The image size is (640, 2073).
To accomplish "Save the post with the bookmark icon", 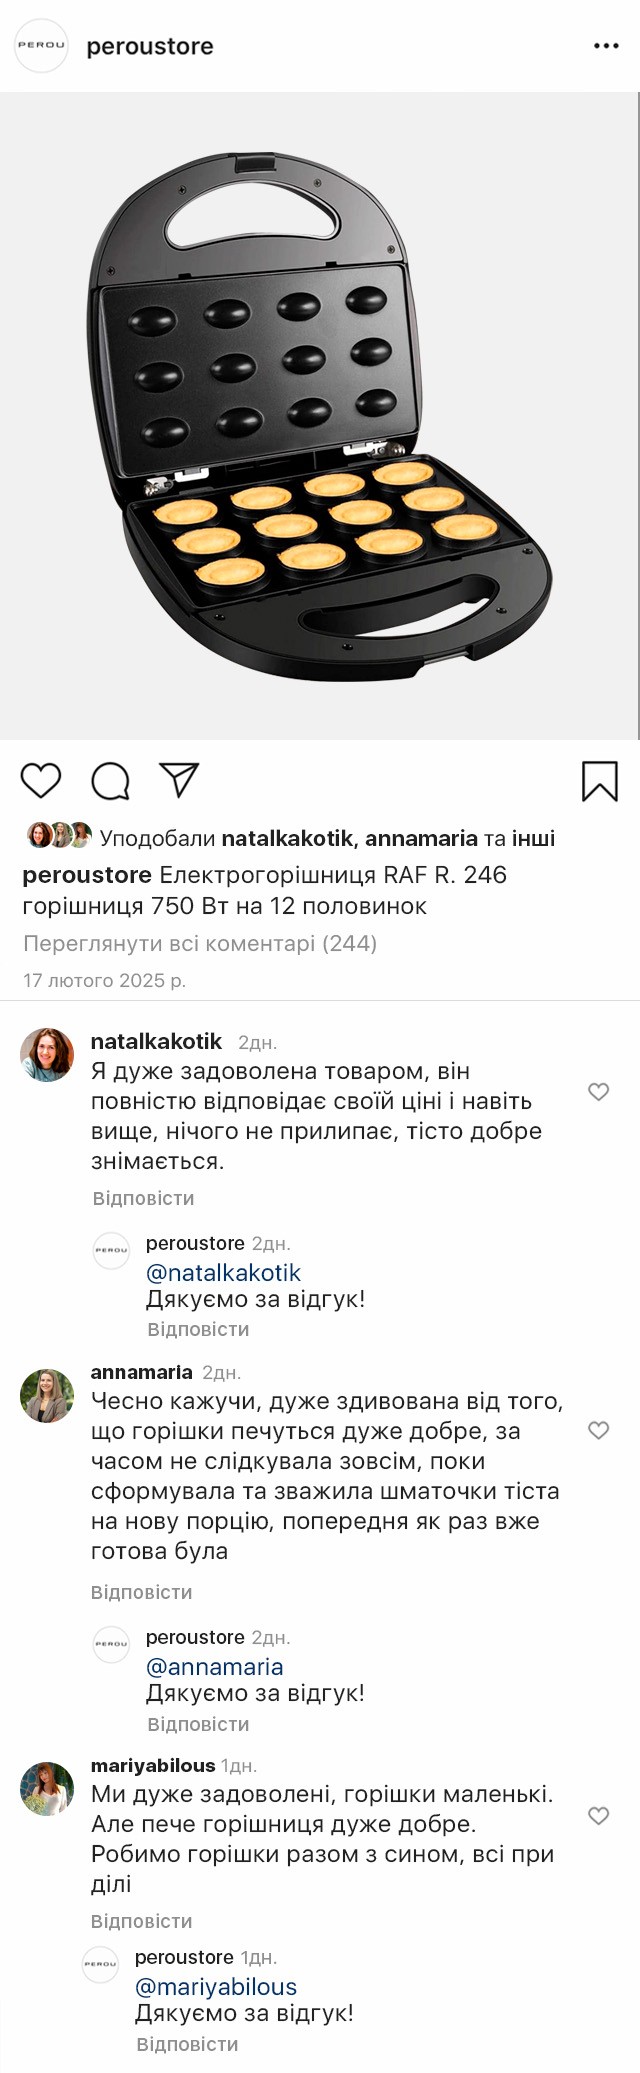I will click(600, 781).
